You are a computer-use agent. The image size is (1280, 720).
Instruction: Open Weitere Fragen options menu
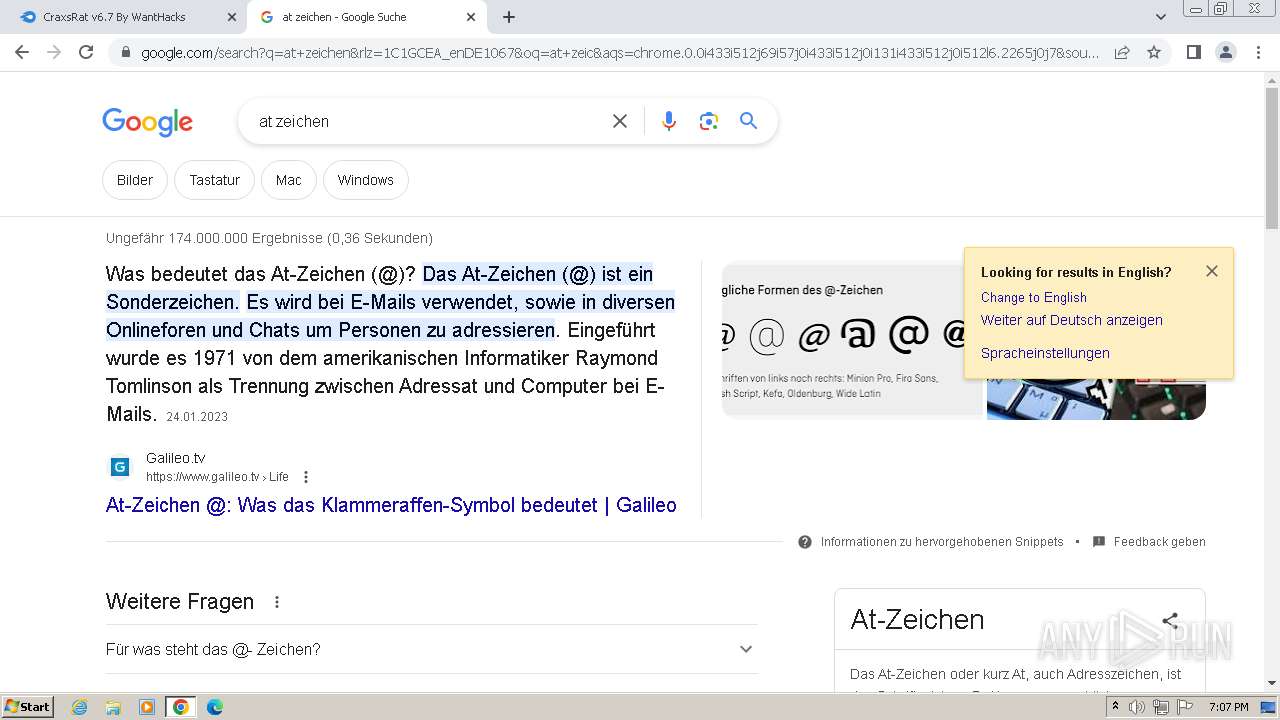tap(277, 602)
